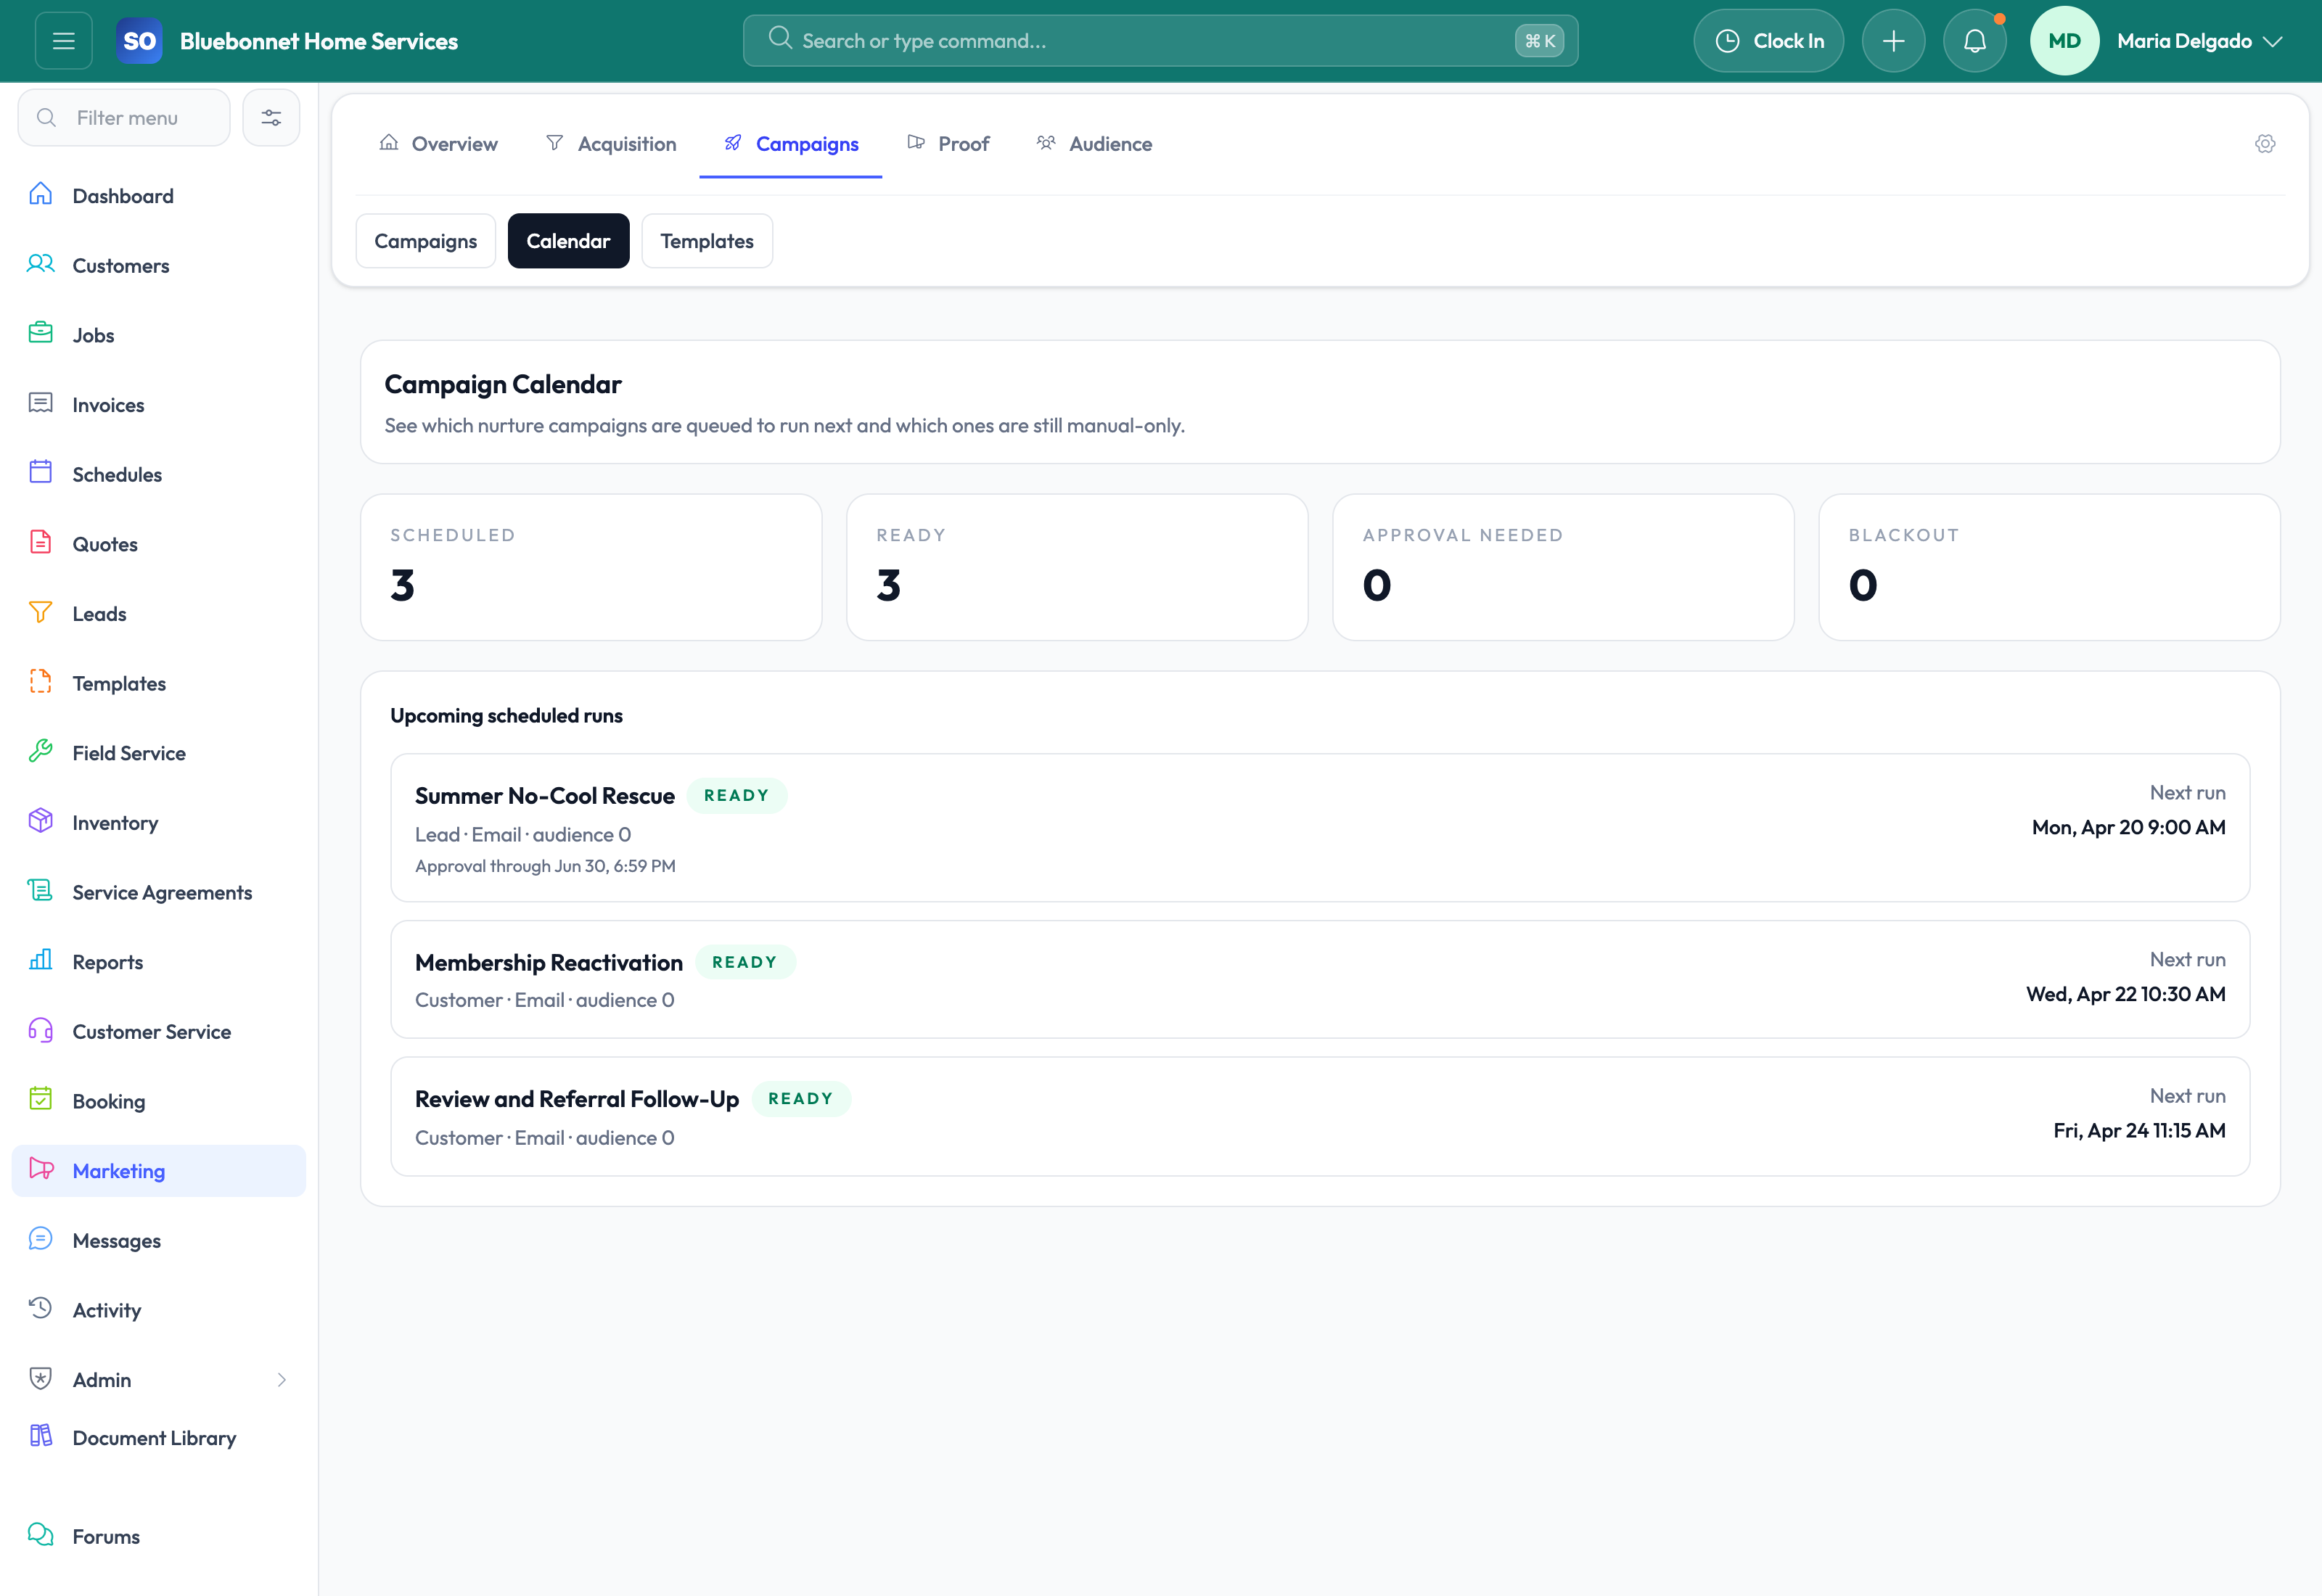The width and height of the screenshot is (2322, 1596).
Task: Open the Maria Delgado account dropdown
Action: (2199, 41)
